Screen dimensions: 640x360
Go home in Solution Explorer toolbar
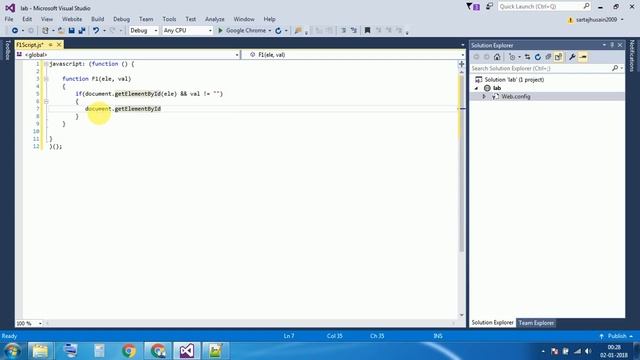click(x=497, y=57)
